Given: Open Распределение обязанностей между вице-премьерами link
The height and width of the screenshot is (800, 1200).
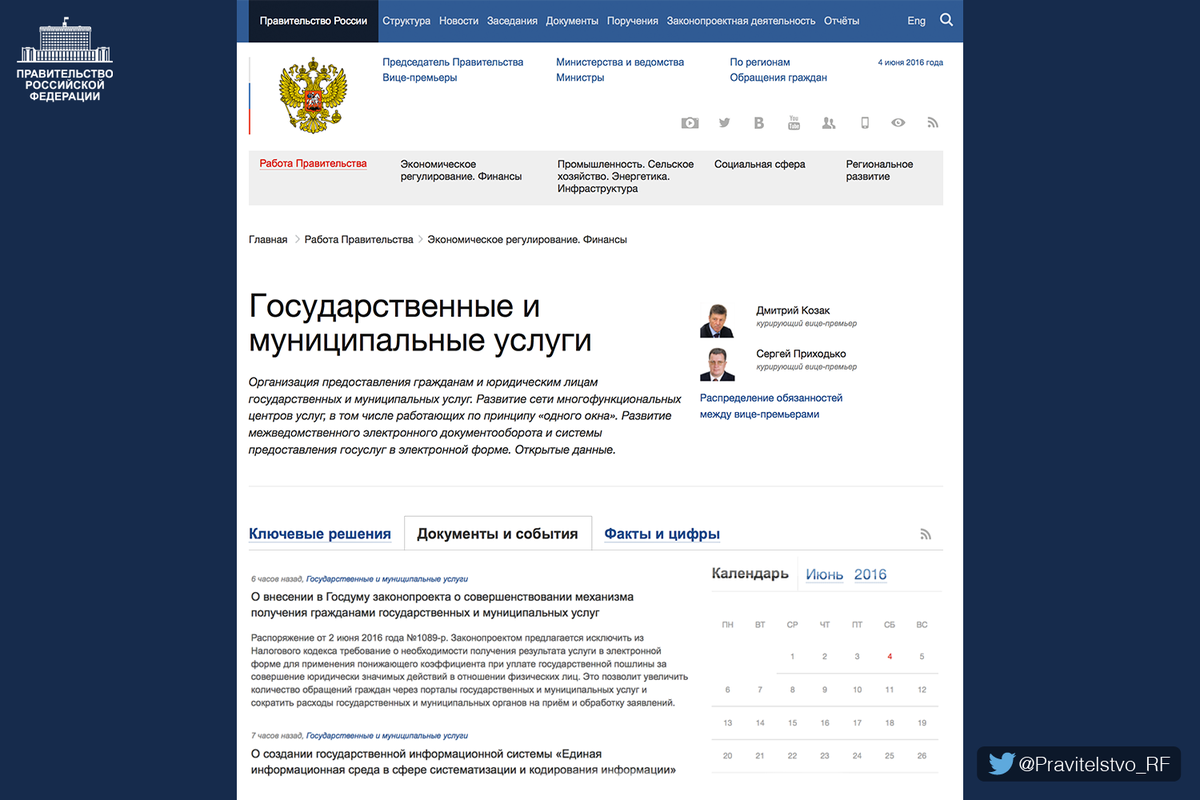Looking at the screenshot, I should pos(771,406).
